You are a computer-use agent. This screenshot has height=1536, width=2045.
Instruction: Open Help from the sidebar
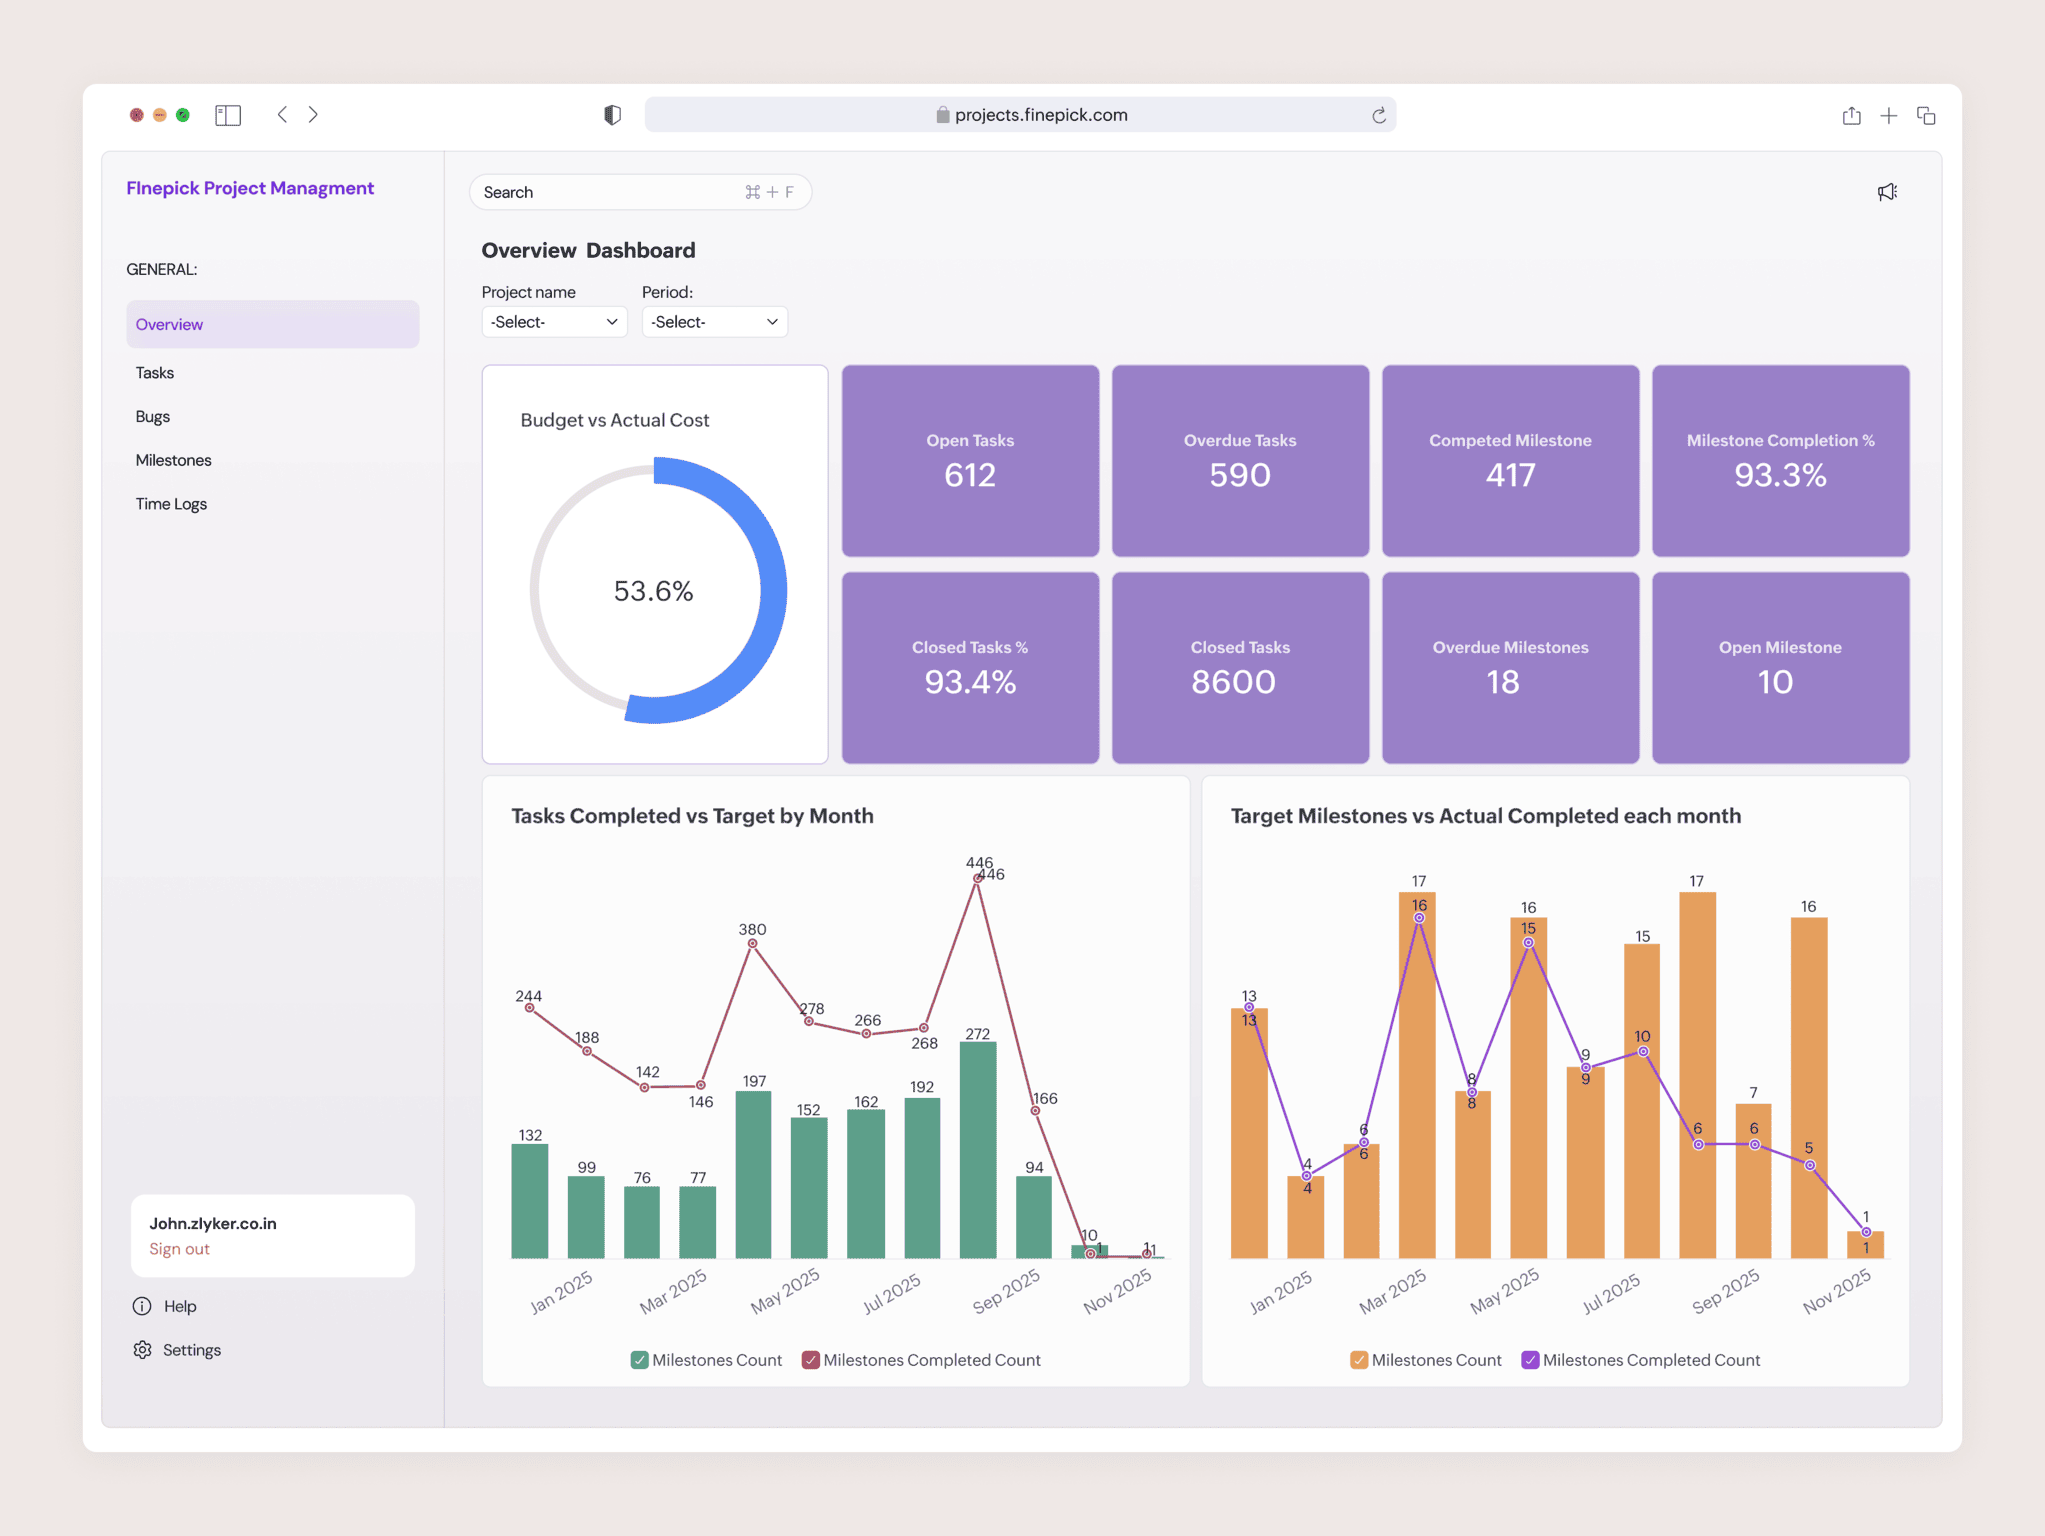[180, 1306]
